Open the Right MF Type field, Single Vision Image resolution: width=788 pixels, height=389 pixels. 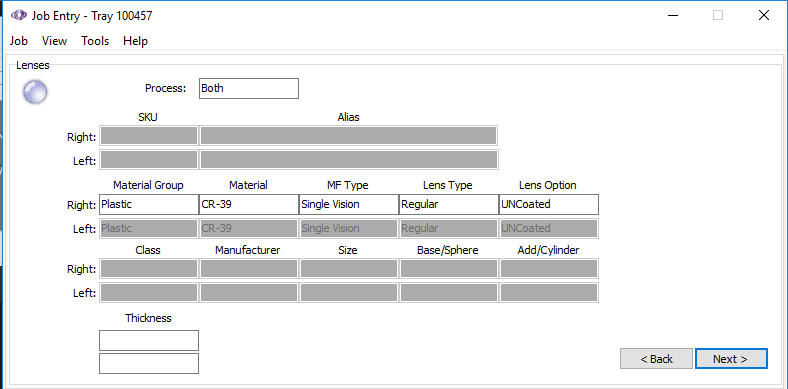tap(349, 205)
